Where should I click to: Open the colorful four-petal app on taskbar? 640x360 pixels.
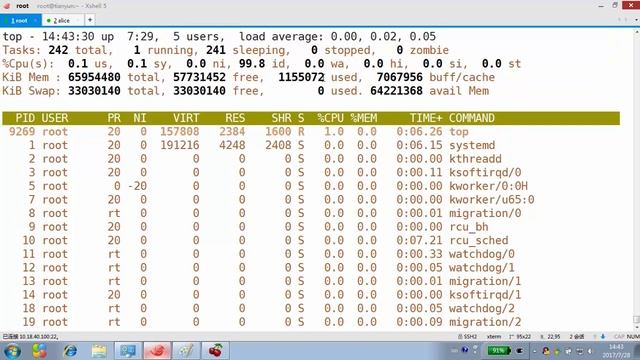40,351
